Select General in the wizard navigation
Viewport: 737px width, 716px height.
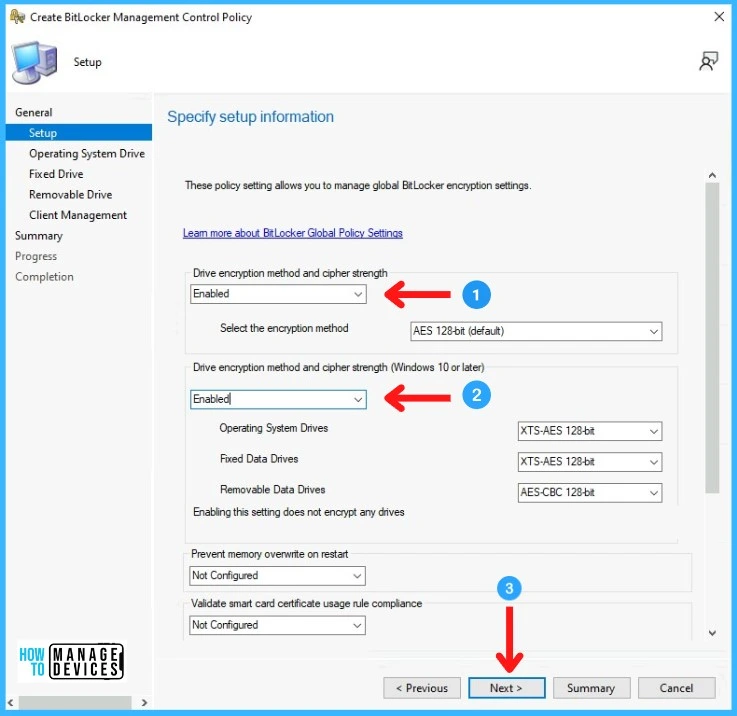click(33, 112)
